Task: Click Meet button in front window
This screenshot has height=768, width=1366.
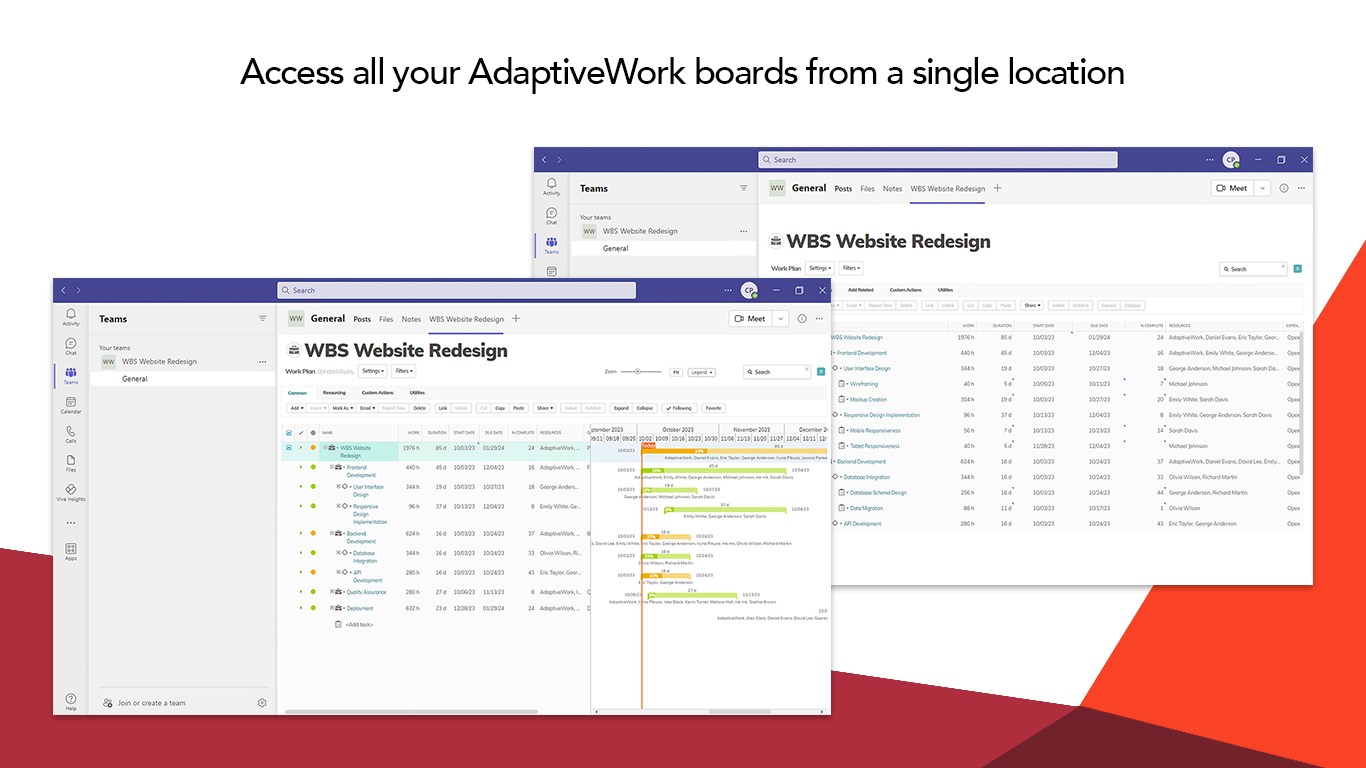Action: (x=751, y=319)
